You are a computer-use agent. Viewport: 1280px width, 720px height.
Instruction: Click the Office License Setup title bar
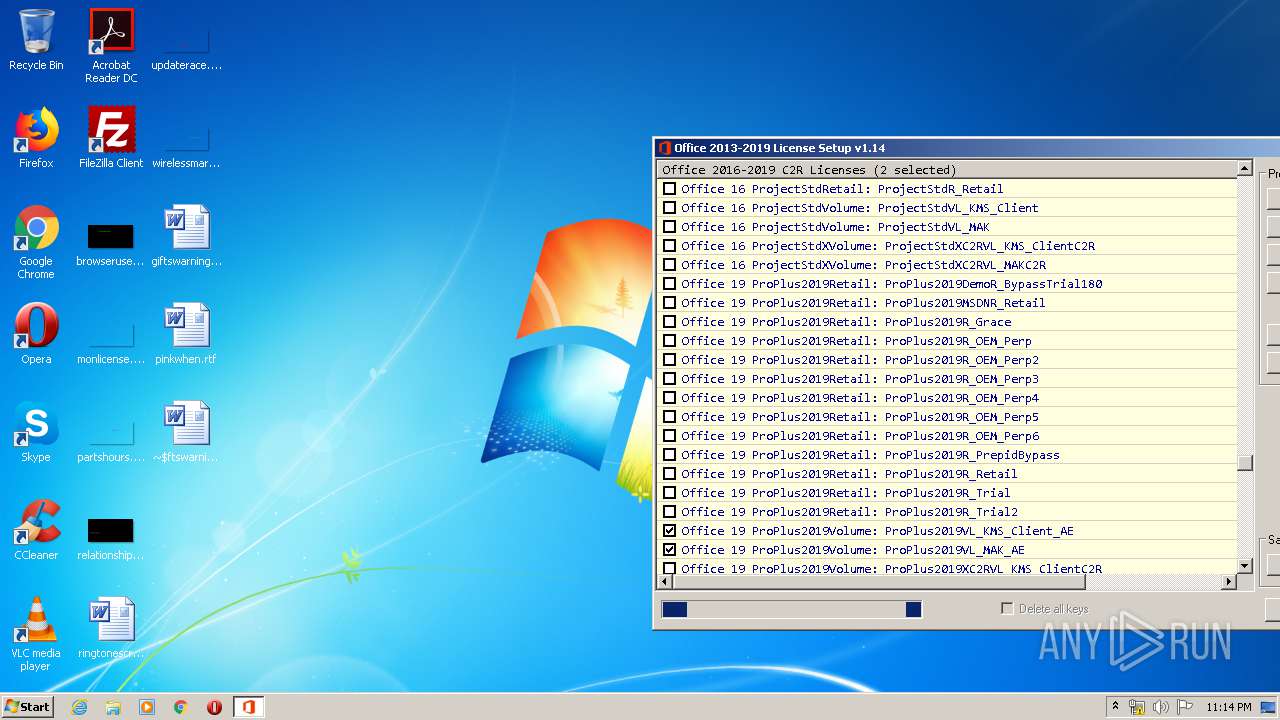(966, 148)
